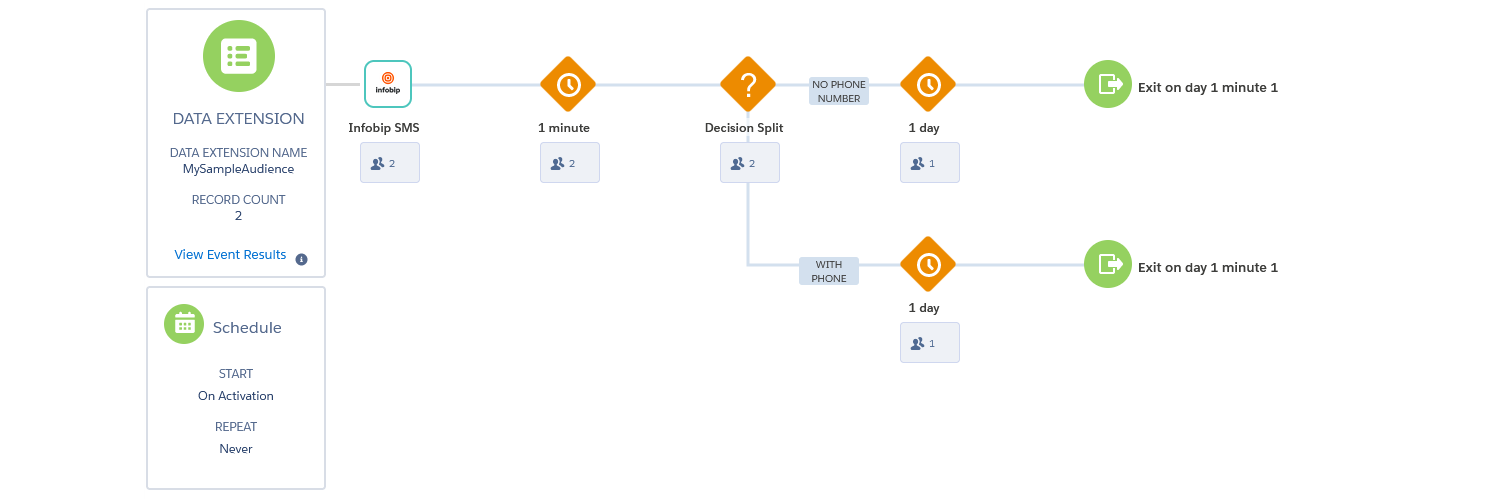Click the 1 minute wait contact count badge

(x=569, y=163)
